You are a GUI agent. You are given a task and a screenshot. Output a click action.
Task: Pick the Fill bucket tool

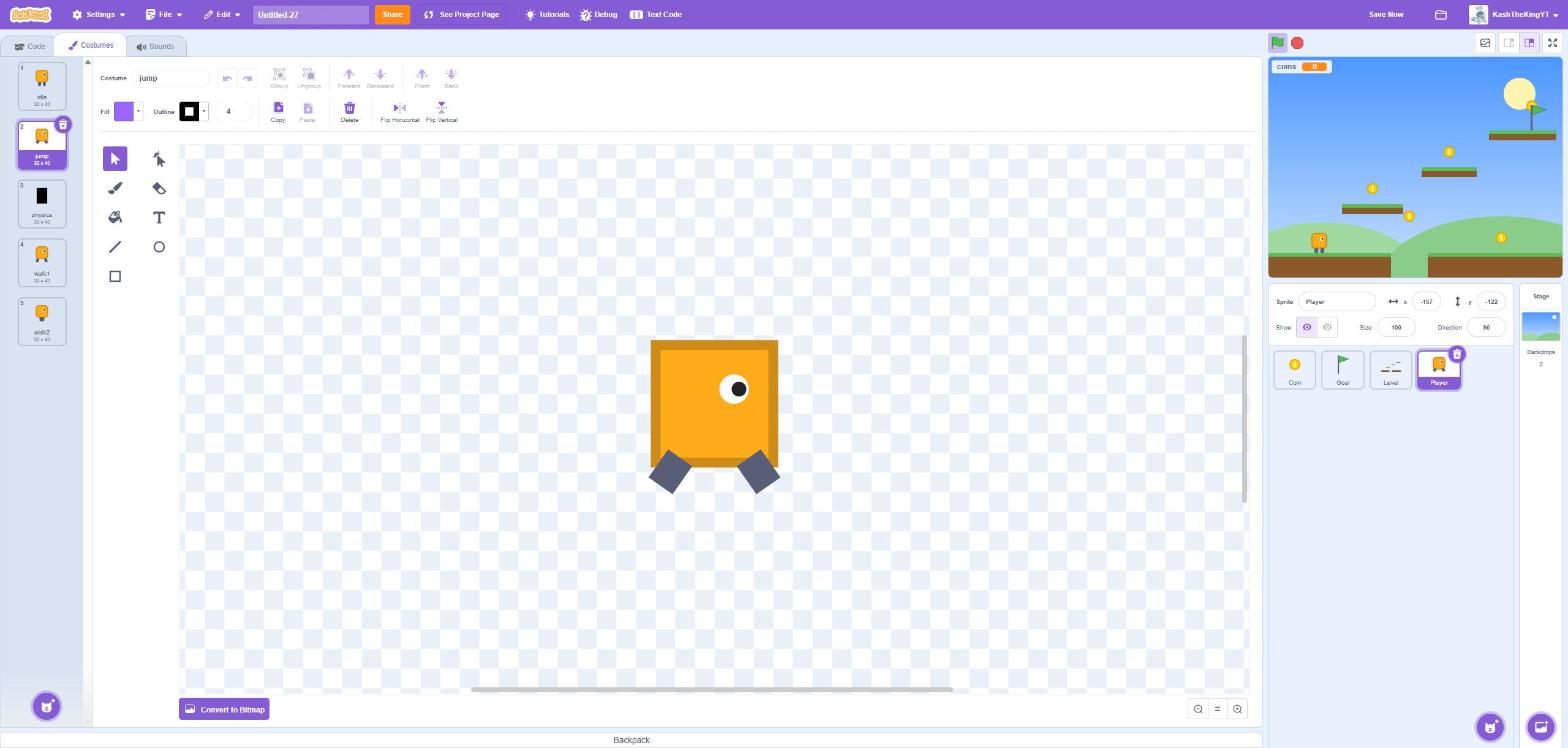pyautogui.click(x=115, y=217)
